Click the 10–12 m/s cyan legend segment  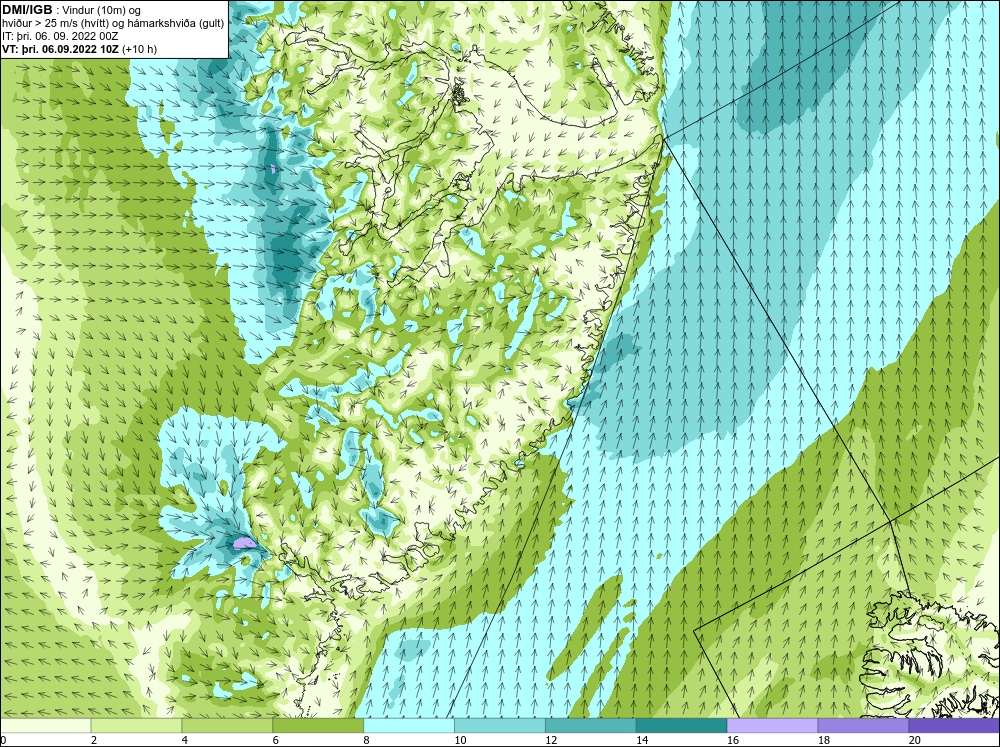point(500,725)
